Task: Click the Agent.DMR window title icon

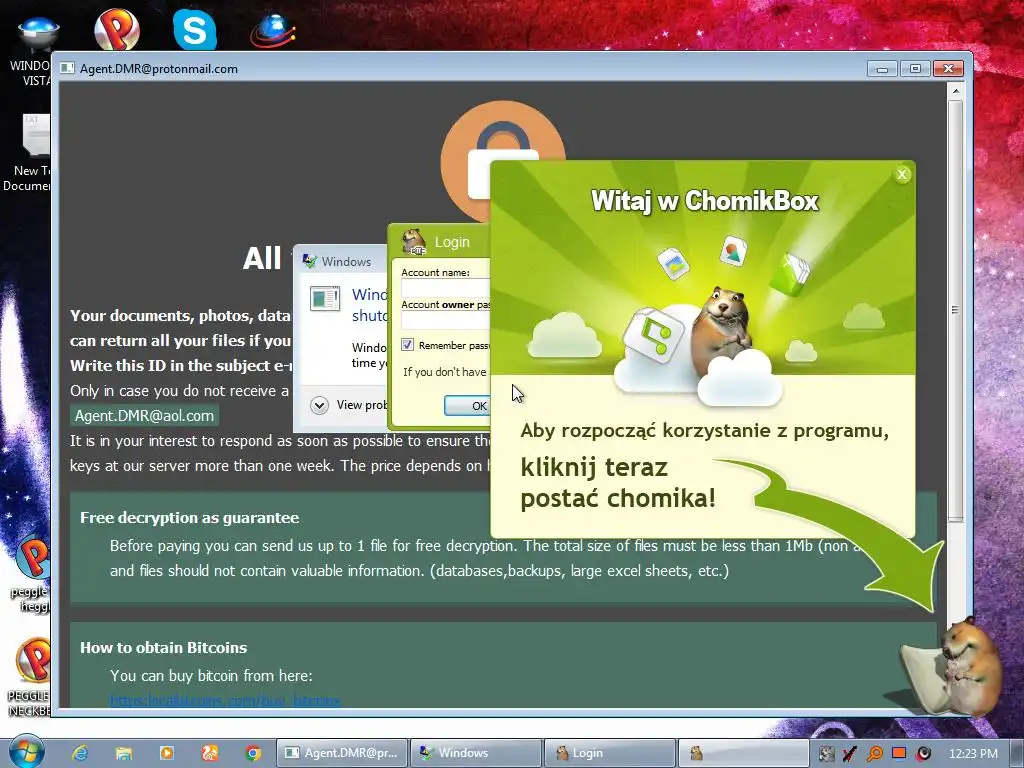Action: tap(67, 69)
